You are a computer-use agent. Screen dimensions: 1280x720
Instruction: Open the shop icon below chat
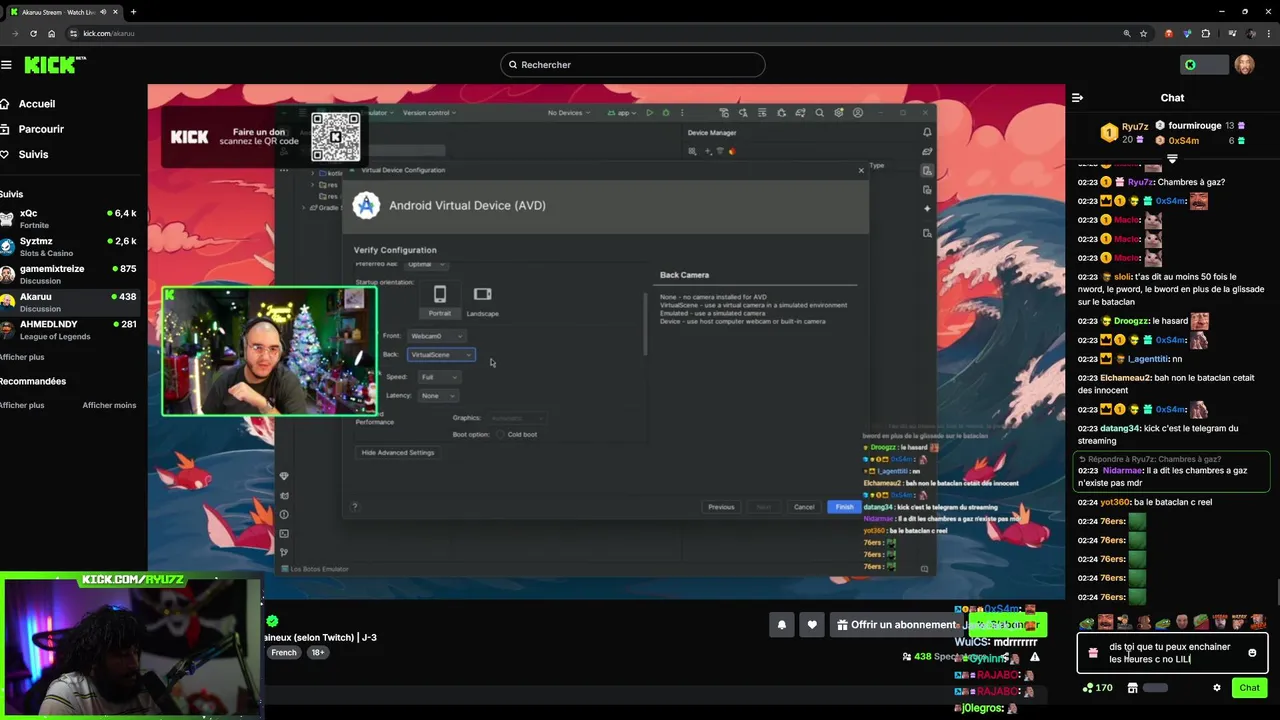(x=1132, y=688)
